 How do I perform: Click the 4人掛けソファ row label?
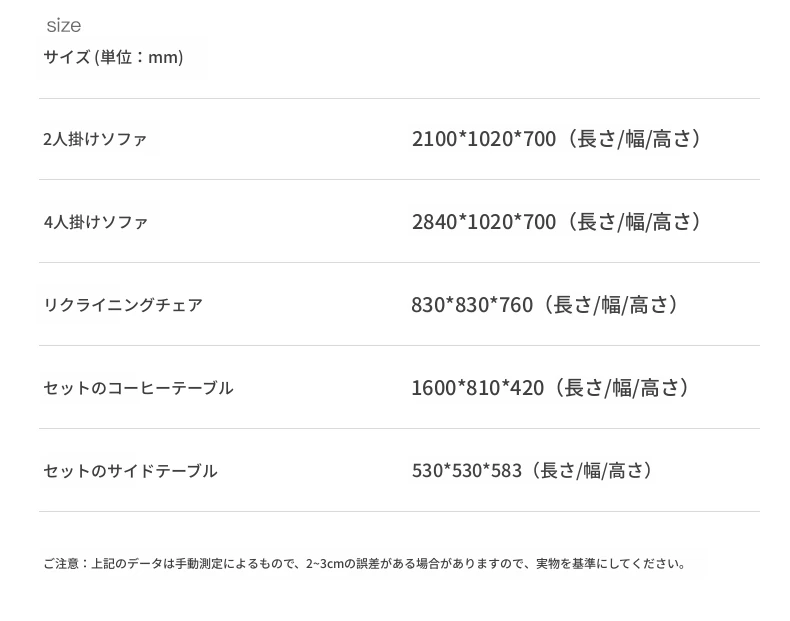point(95,222)
